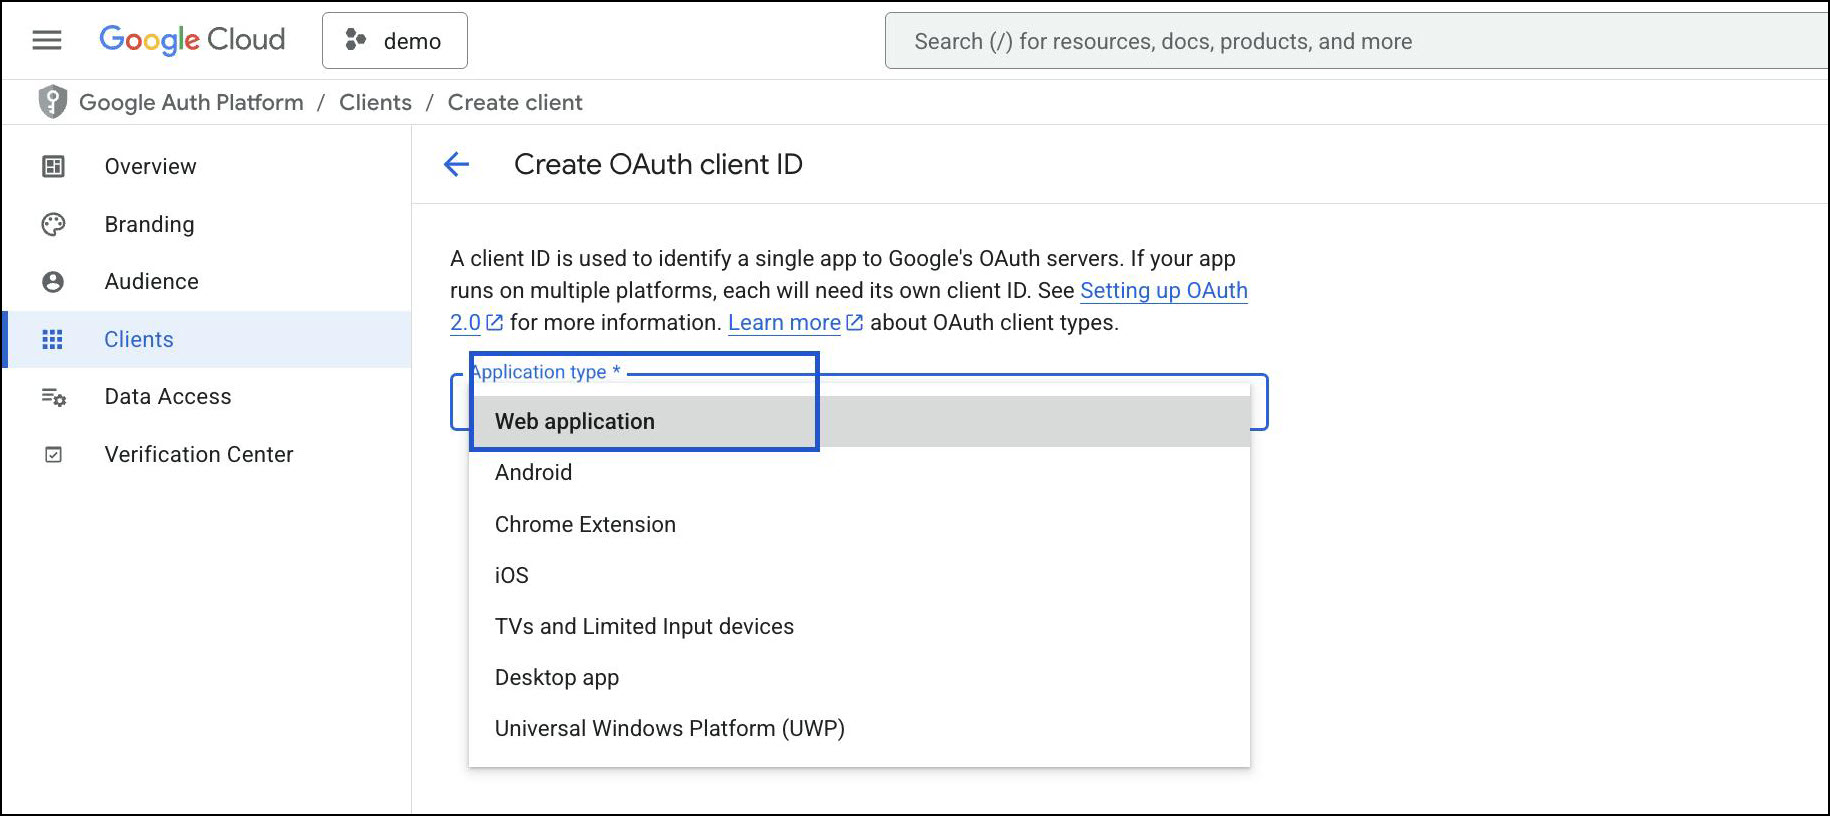Click the back arrow beside Create OAuth client ID
Viewport: 1830px width, 816px height.
point(456,164)
